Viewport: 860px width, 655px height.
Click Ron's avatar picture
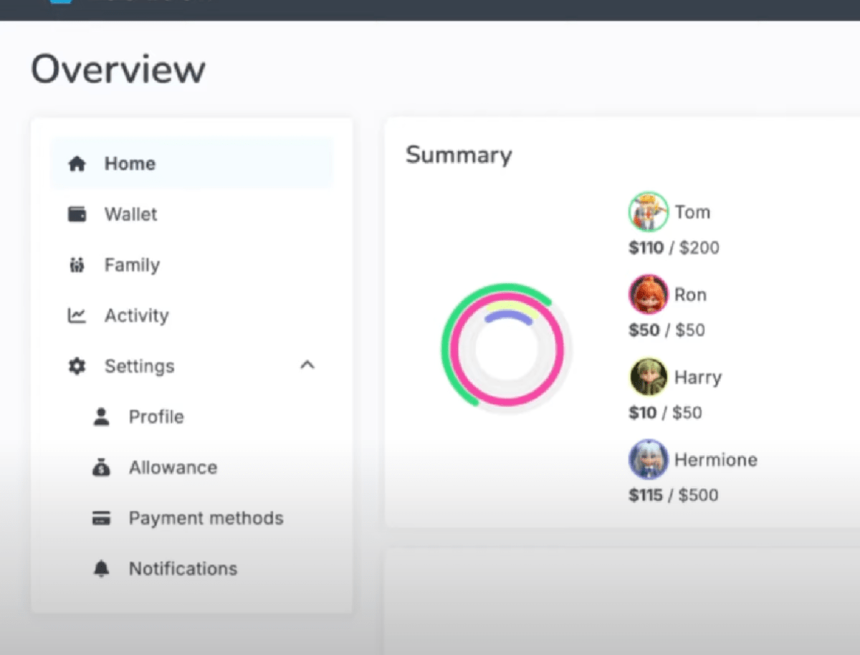click(648, 294)
